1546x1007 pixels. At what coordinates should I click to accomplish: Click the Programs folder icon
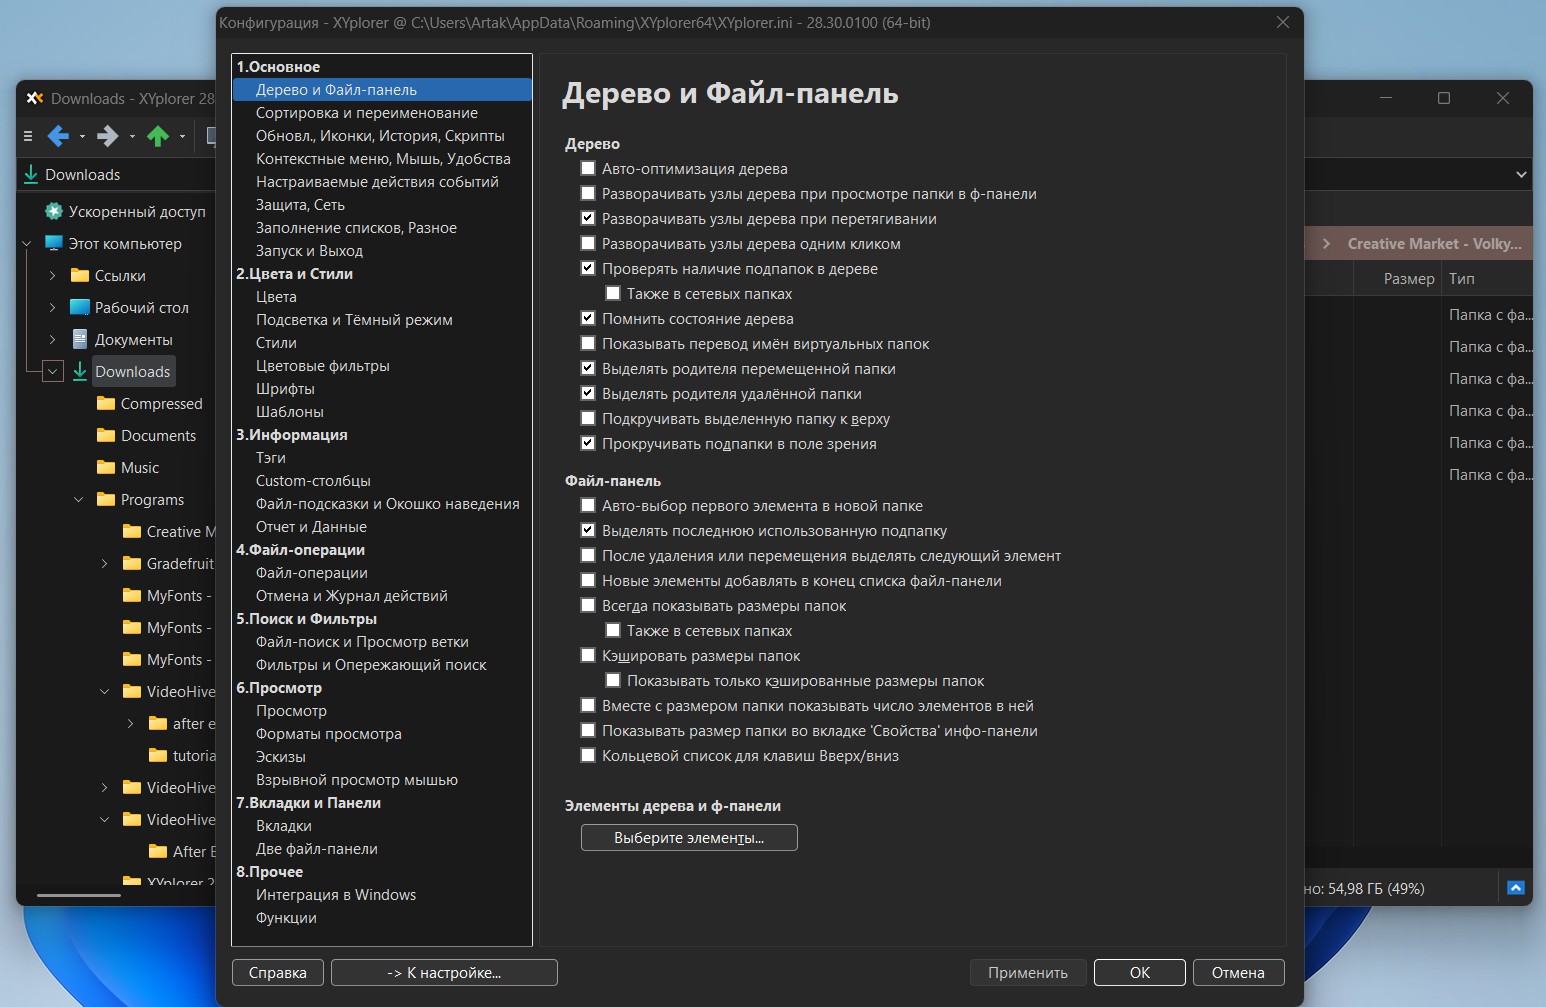tap(106, 499)
